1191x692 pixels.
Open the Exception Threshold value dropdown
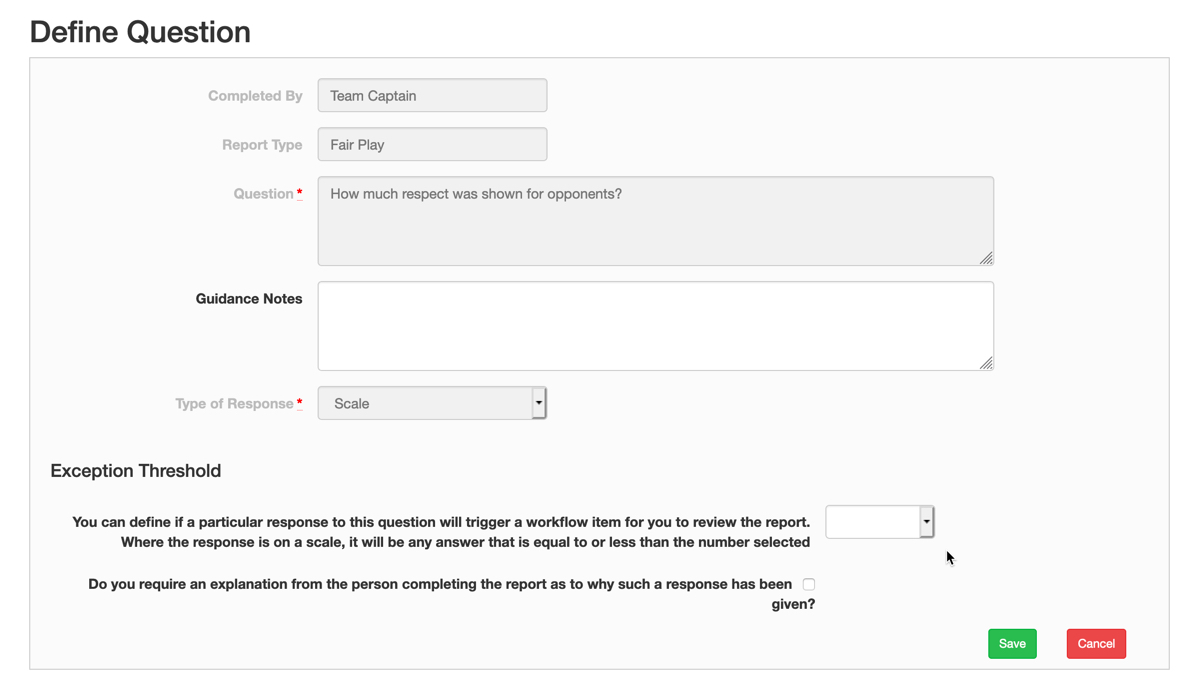(880, 522)
